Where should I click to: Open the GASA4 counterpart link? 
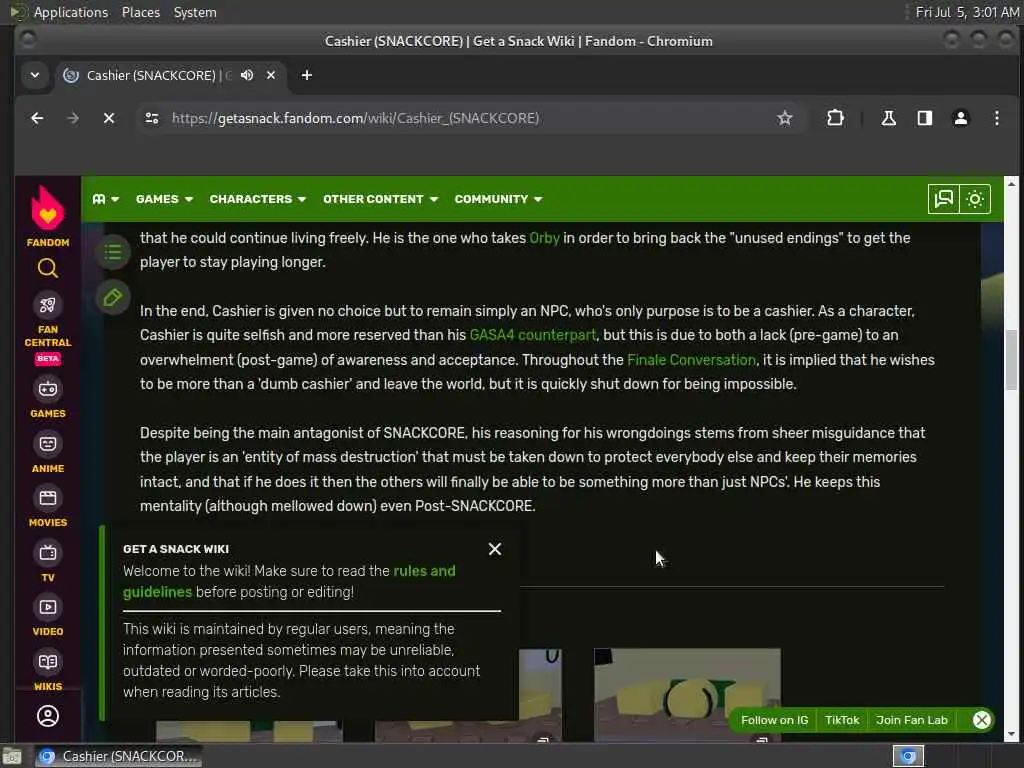pyautogui.click(x=532, y=335)
